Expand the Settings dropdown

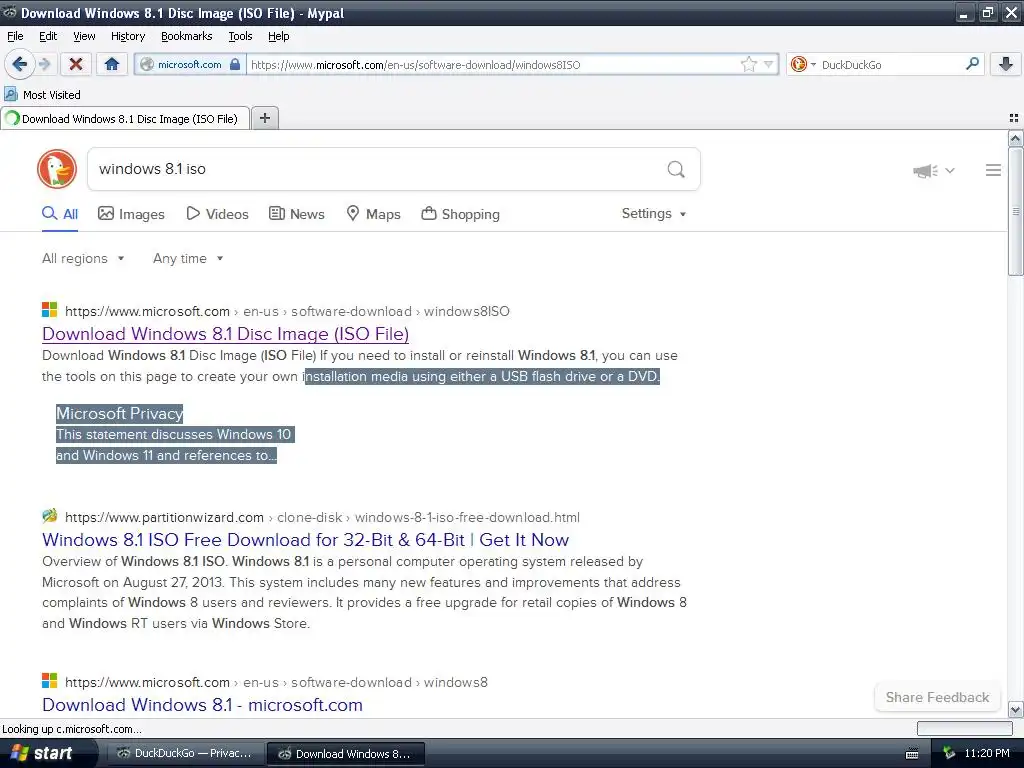click(x=654, y=214)
